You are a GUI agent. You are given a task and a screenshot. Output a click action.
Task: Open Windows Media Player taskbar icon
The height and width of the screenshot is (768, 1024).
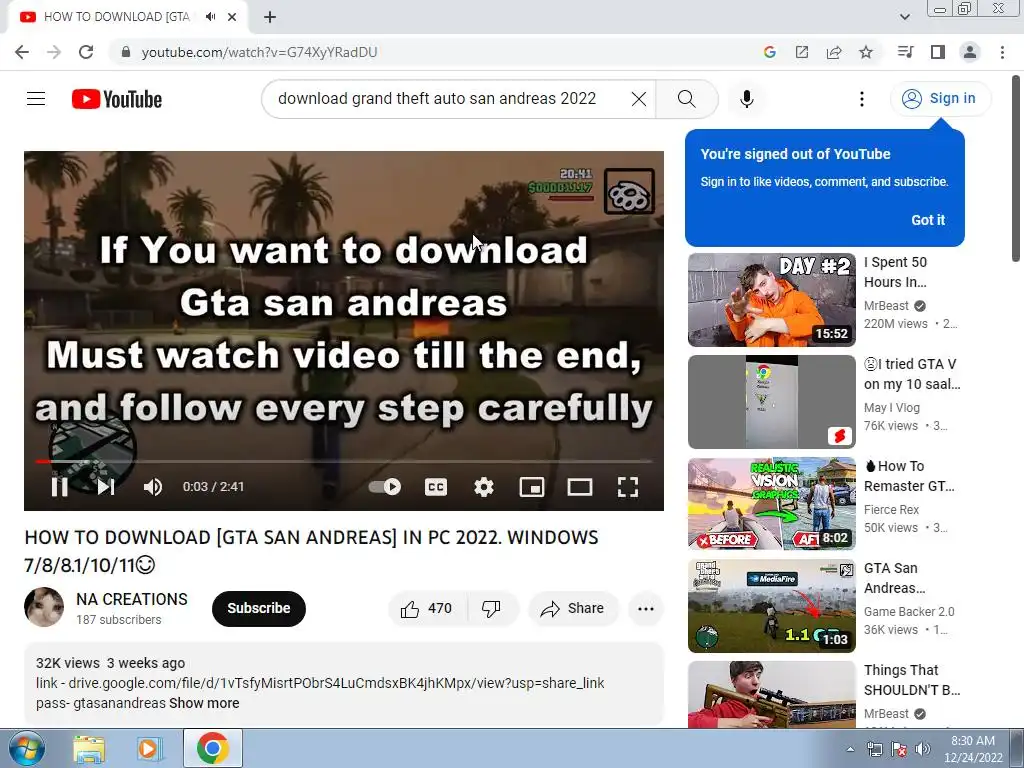[x=149, y=749]
